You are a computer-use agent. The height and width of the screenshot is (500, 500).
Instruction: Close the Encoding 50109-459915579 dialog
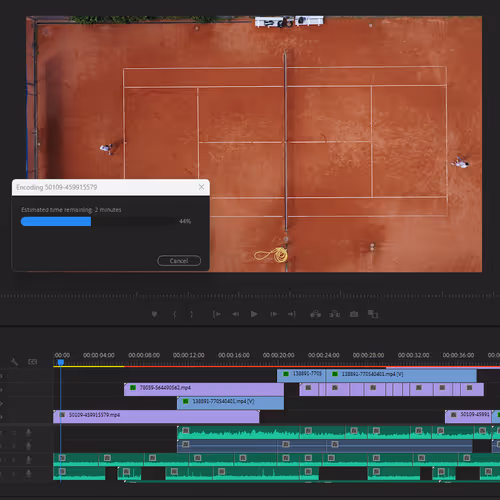pyautogui.click(x=201, y=187)
